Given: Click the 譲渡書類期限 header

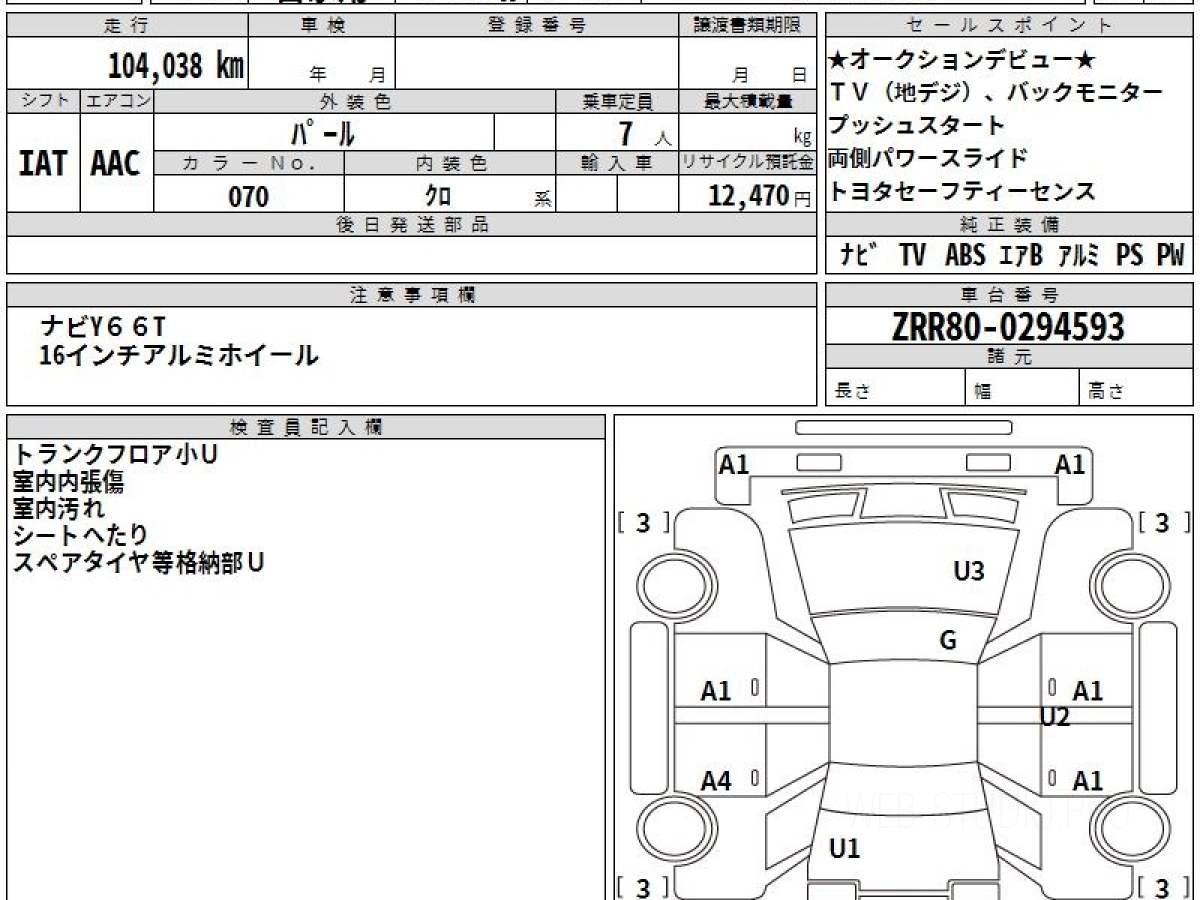Looking at the screenshot, I should pos(747,26).
